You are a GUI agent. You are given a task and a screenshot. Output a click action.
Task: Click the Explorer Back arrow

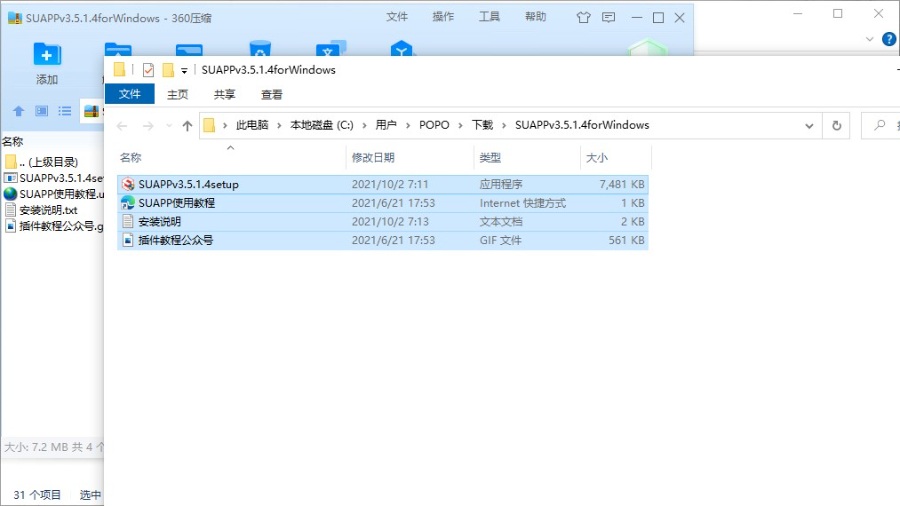[x=122, y=126]
